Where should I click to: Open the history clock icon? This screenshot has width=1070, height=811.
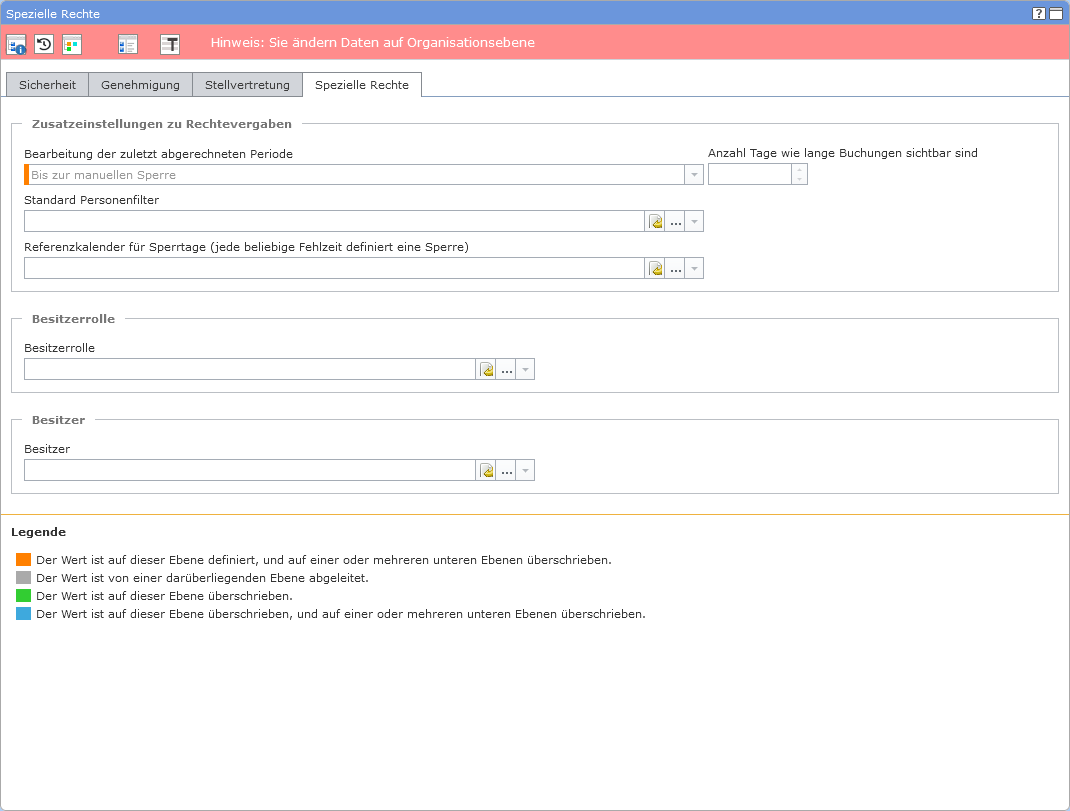click(44, 44)
